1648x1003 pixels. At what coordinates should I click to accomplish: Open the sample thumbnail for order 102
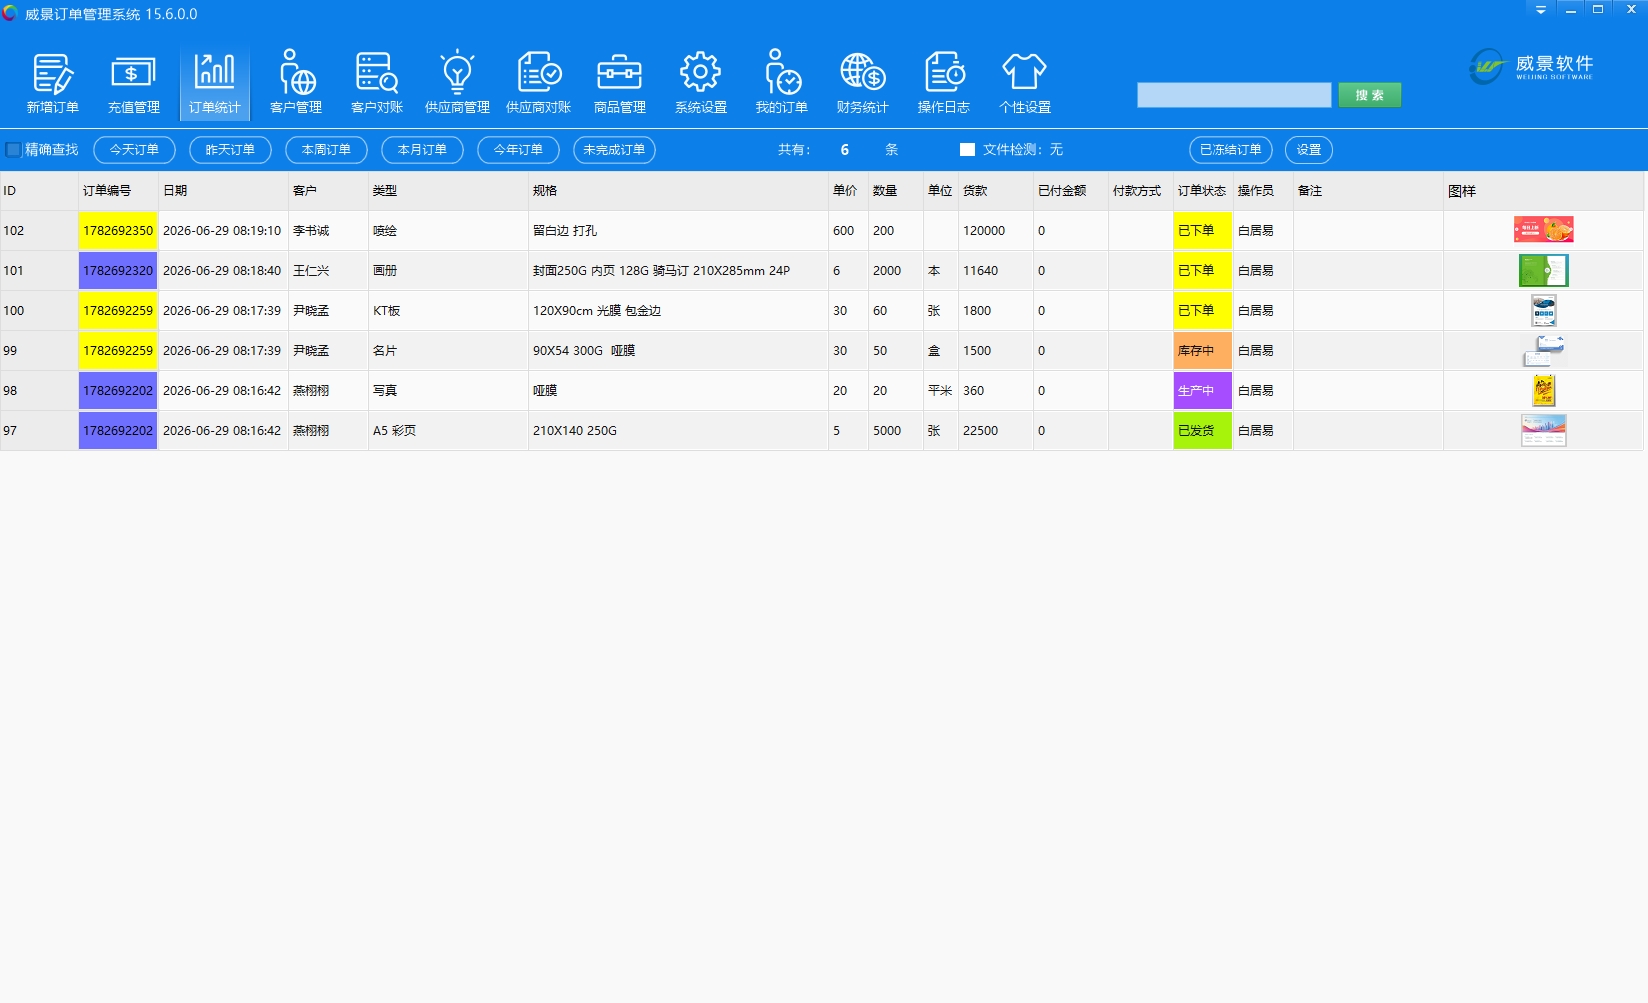tap(1544, 230)
